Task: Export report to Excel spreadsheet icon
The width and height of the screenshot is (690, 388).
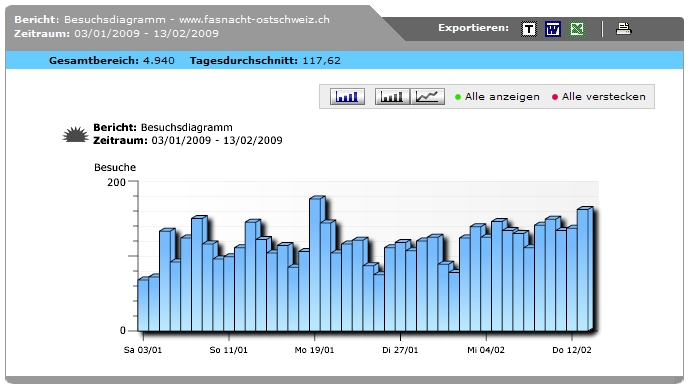Action: 577,29
